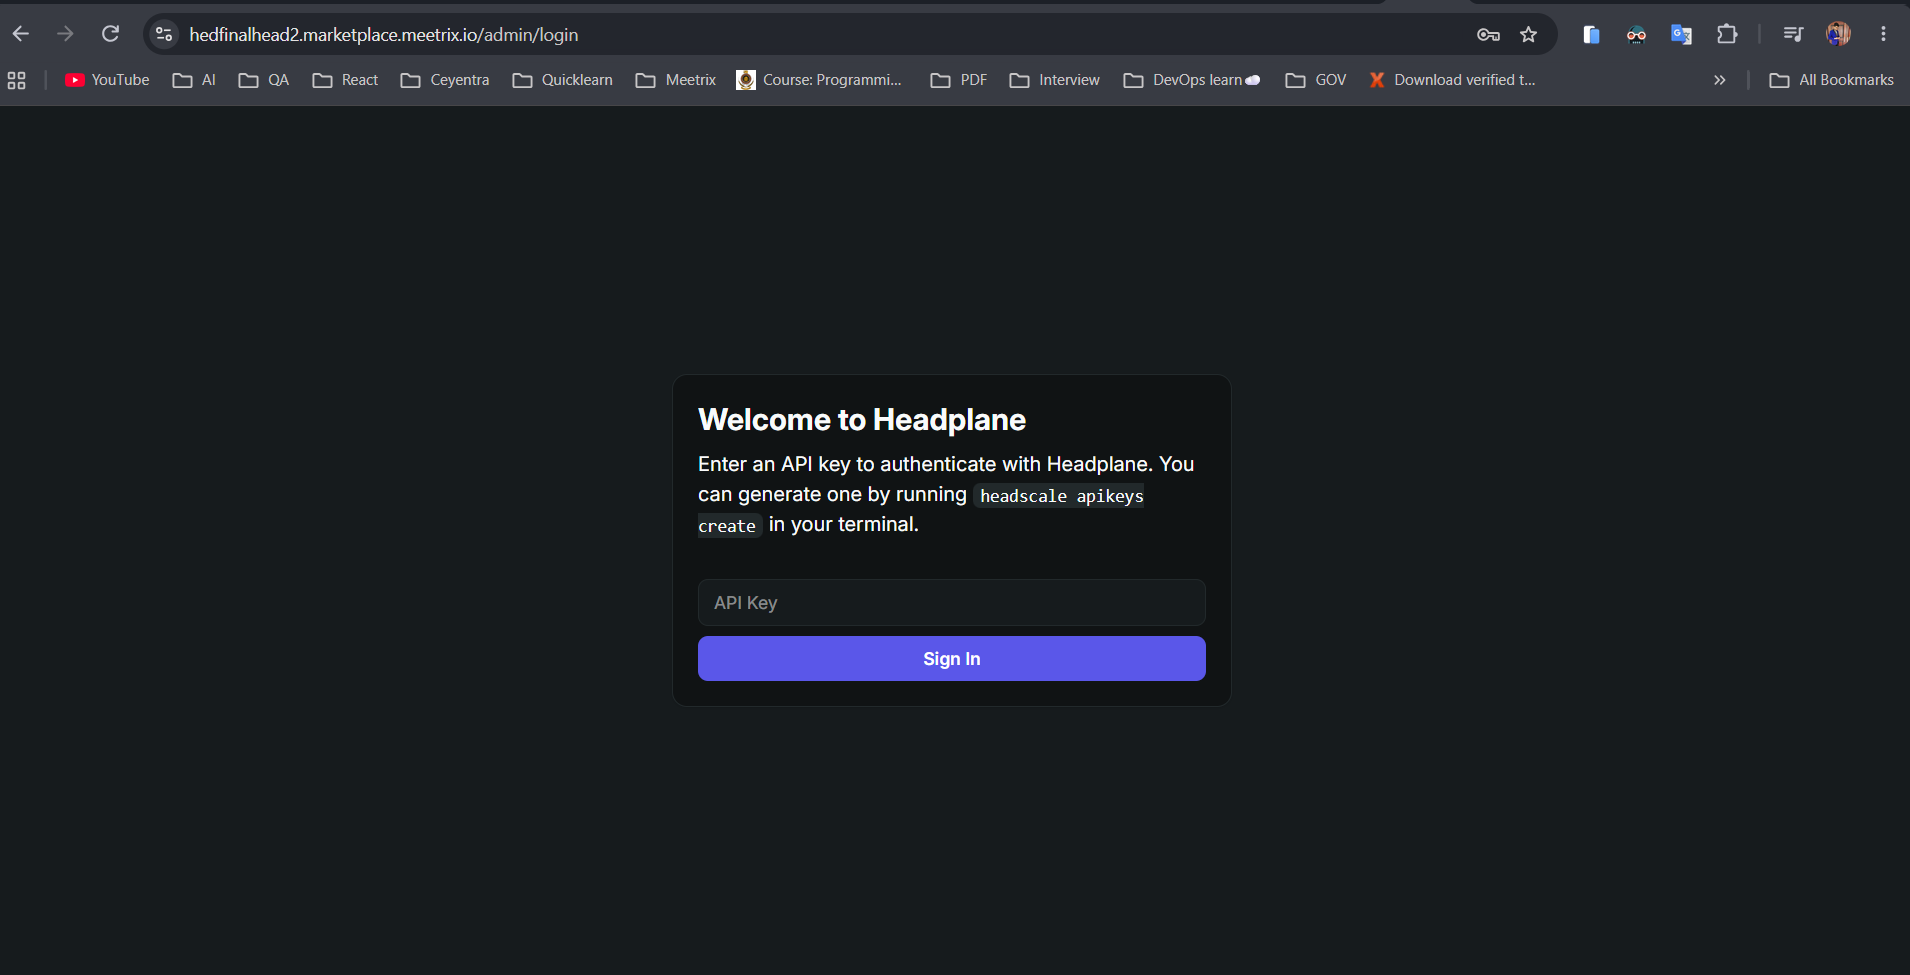
Task: Open the blue document extension icon
Action: click(x=1591, y=35)
